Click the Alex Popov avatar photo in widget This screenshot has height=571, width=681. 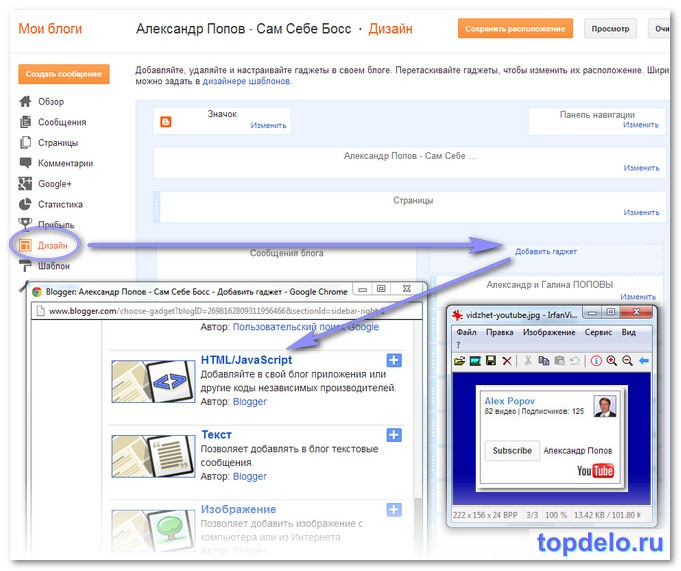[605, 406]
